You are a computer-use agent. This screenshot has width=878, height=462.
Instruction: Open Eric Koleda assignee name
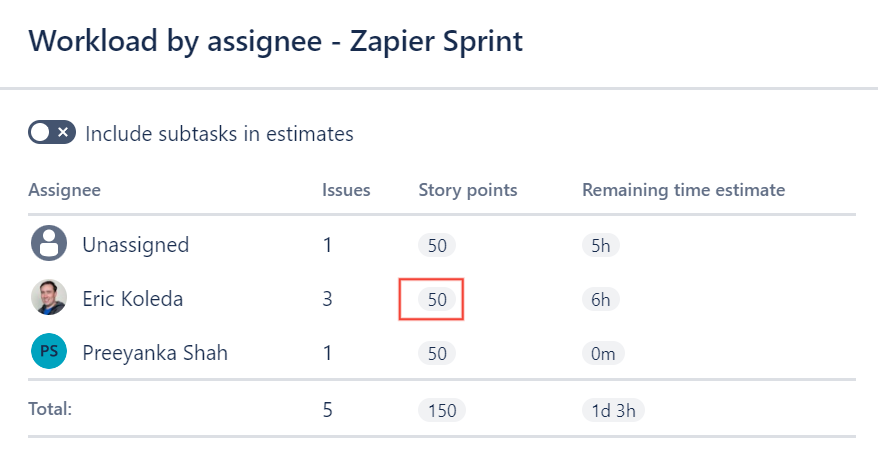pos(132,298)
